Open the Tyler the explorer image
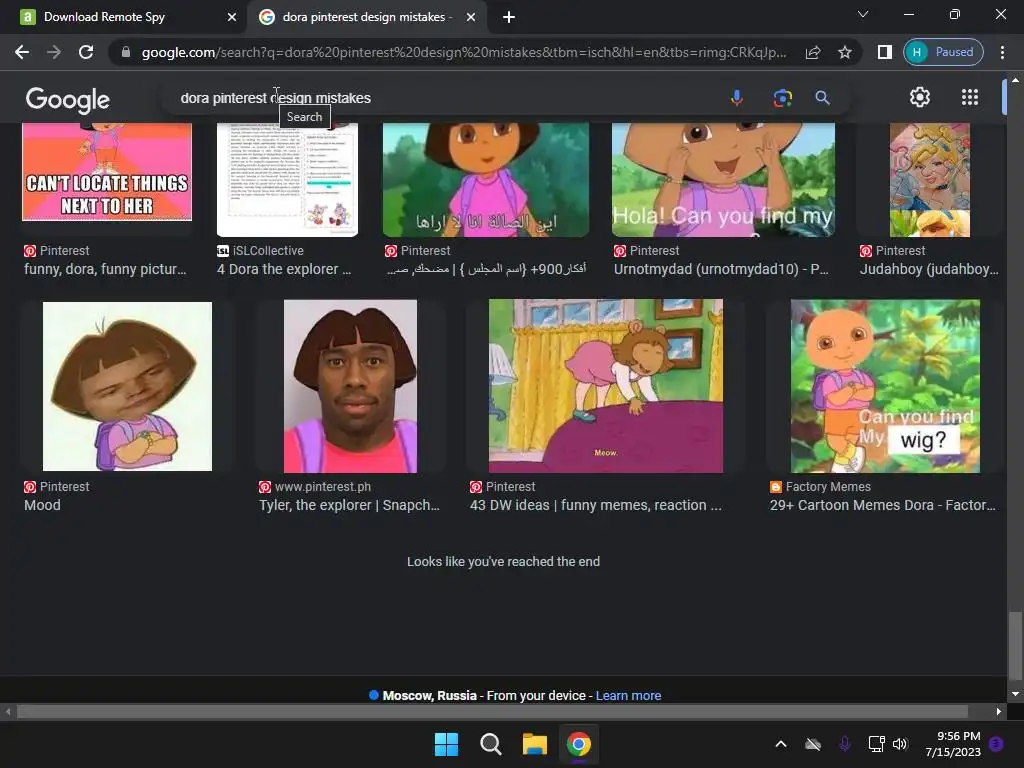Viewport: 1024px width, 768px height. coord(350,386)
